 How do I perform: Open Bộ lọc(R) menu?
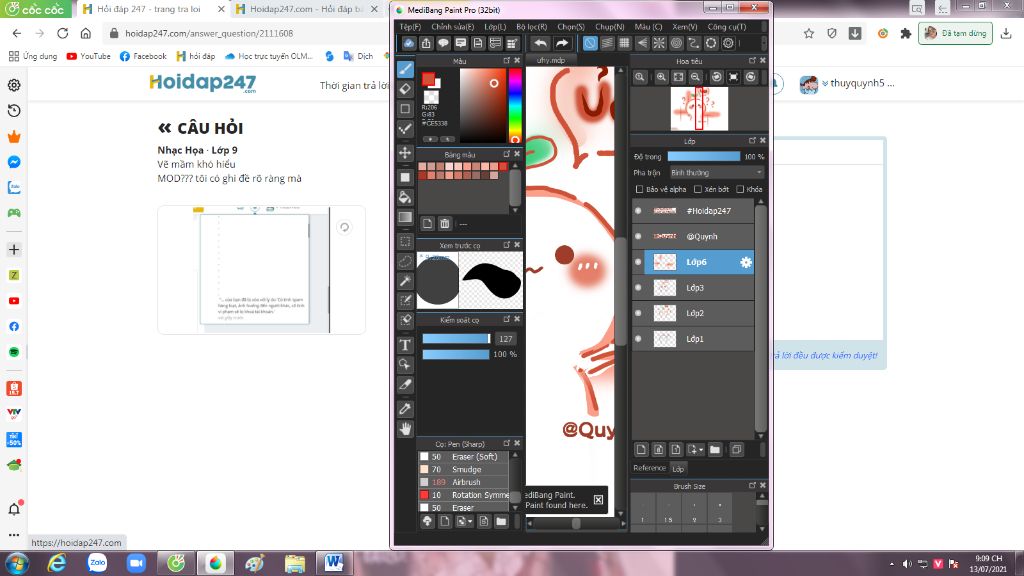(532, 27)
